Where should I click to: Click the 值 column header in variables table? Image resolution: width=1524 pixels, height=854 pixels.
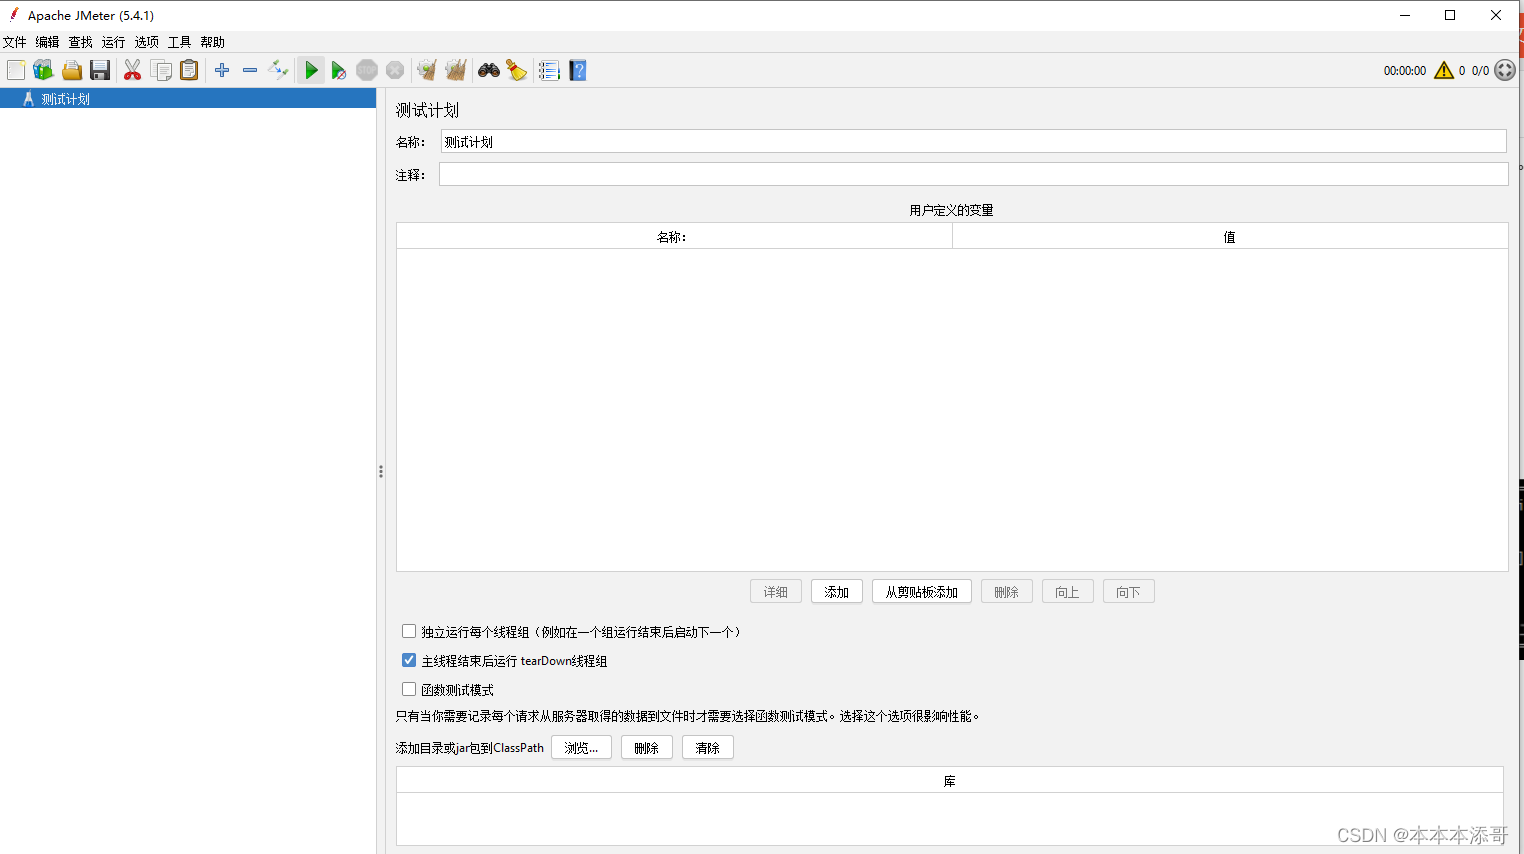click(x=1230, y=237)
